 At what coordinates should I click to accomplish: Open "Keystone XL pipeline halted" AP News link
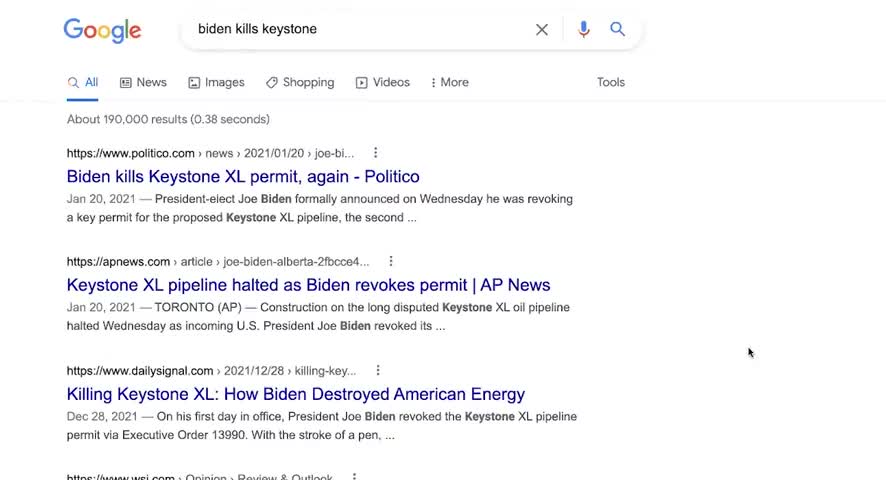click(308, 285)
